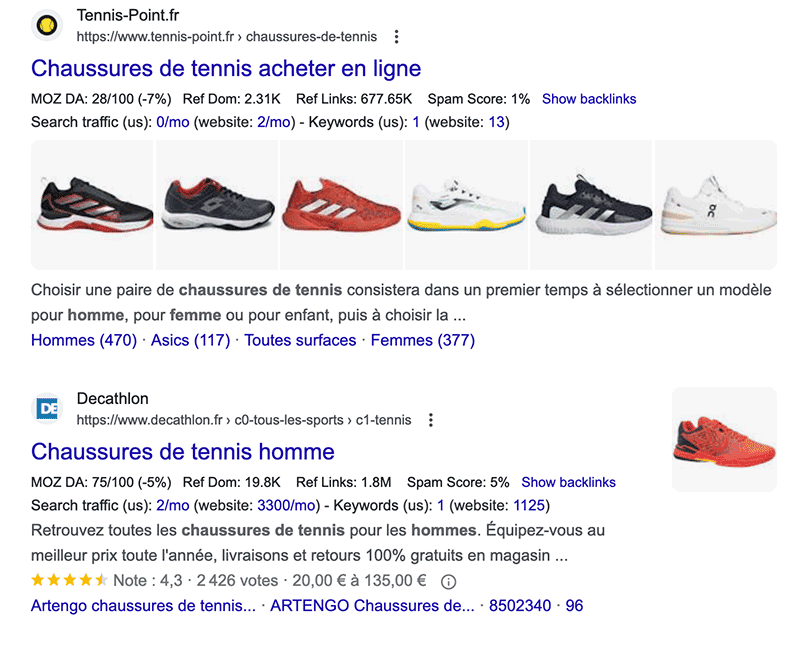Viewport: 800px width, 650px height.
Task: Click 'Ref Dom: 2.31K' text
Action: coord(232,99)
